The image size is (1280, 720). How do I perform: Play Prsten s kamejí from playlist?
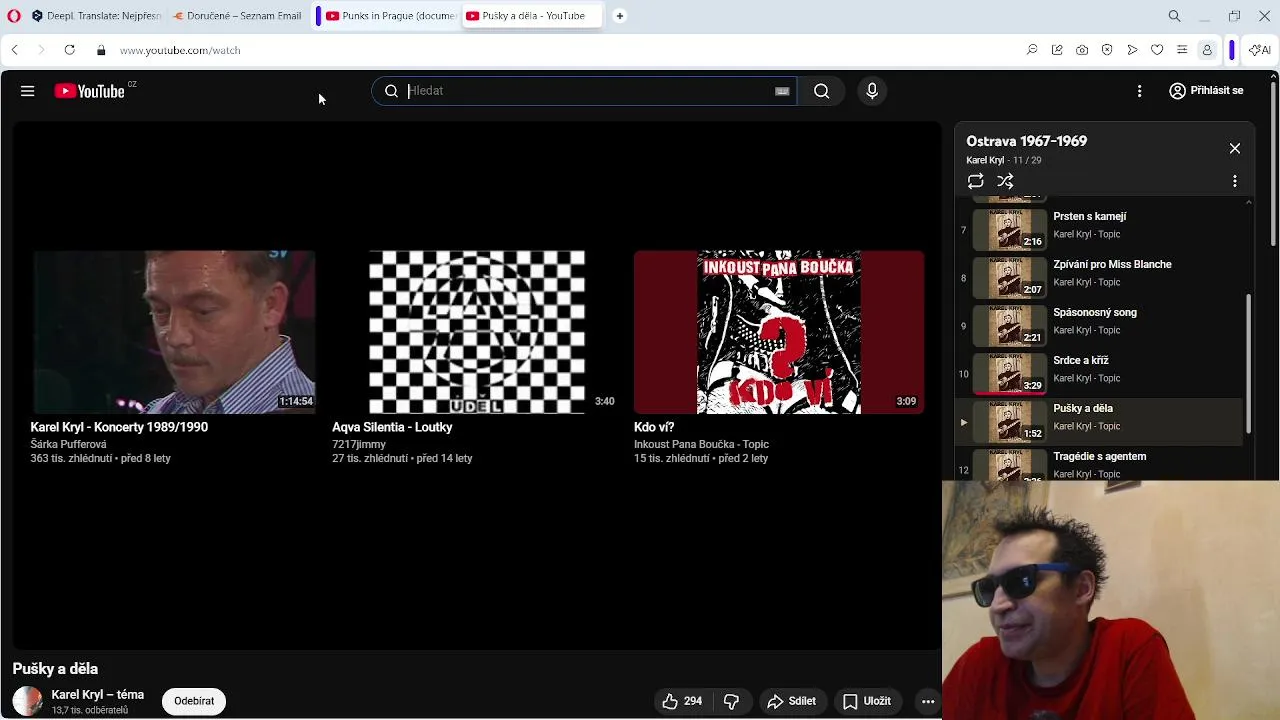tap(1098, 229)
